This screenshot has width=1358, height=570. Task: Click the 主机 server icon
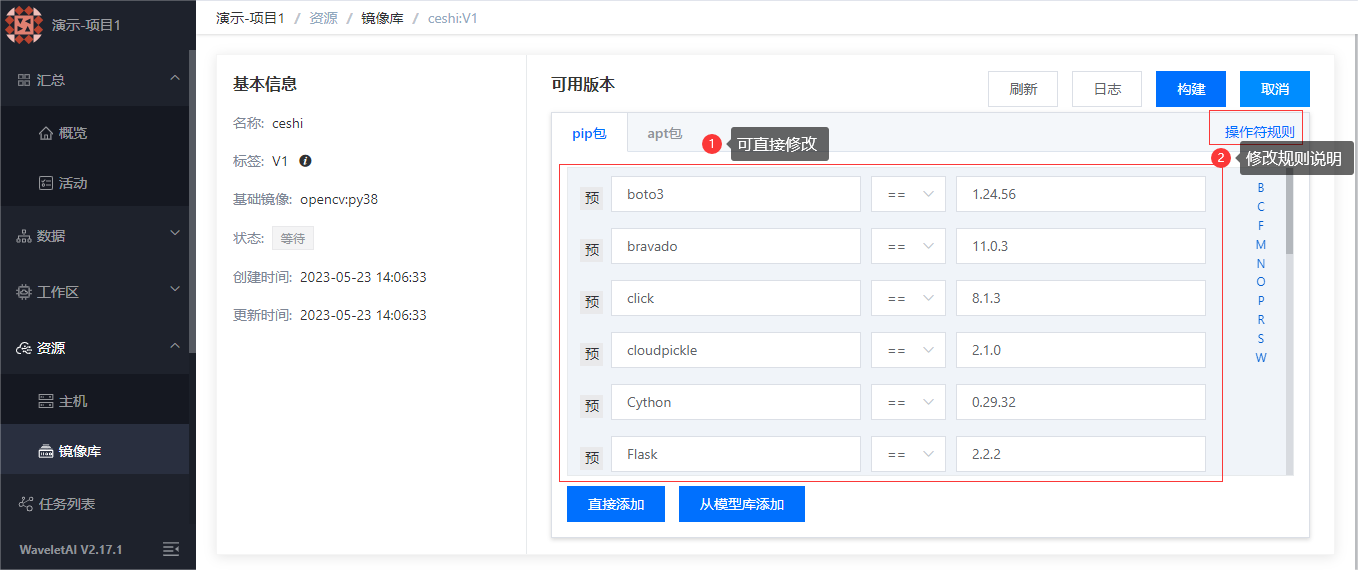point(45,401)
